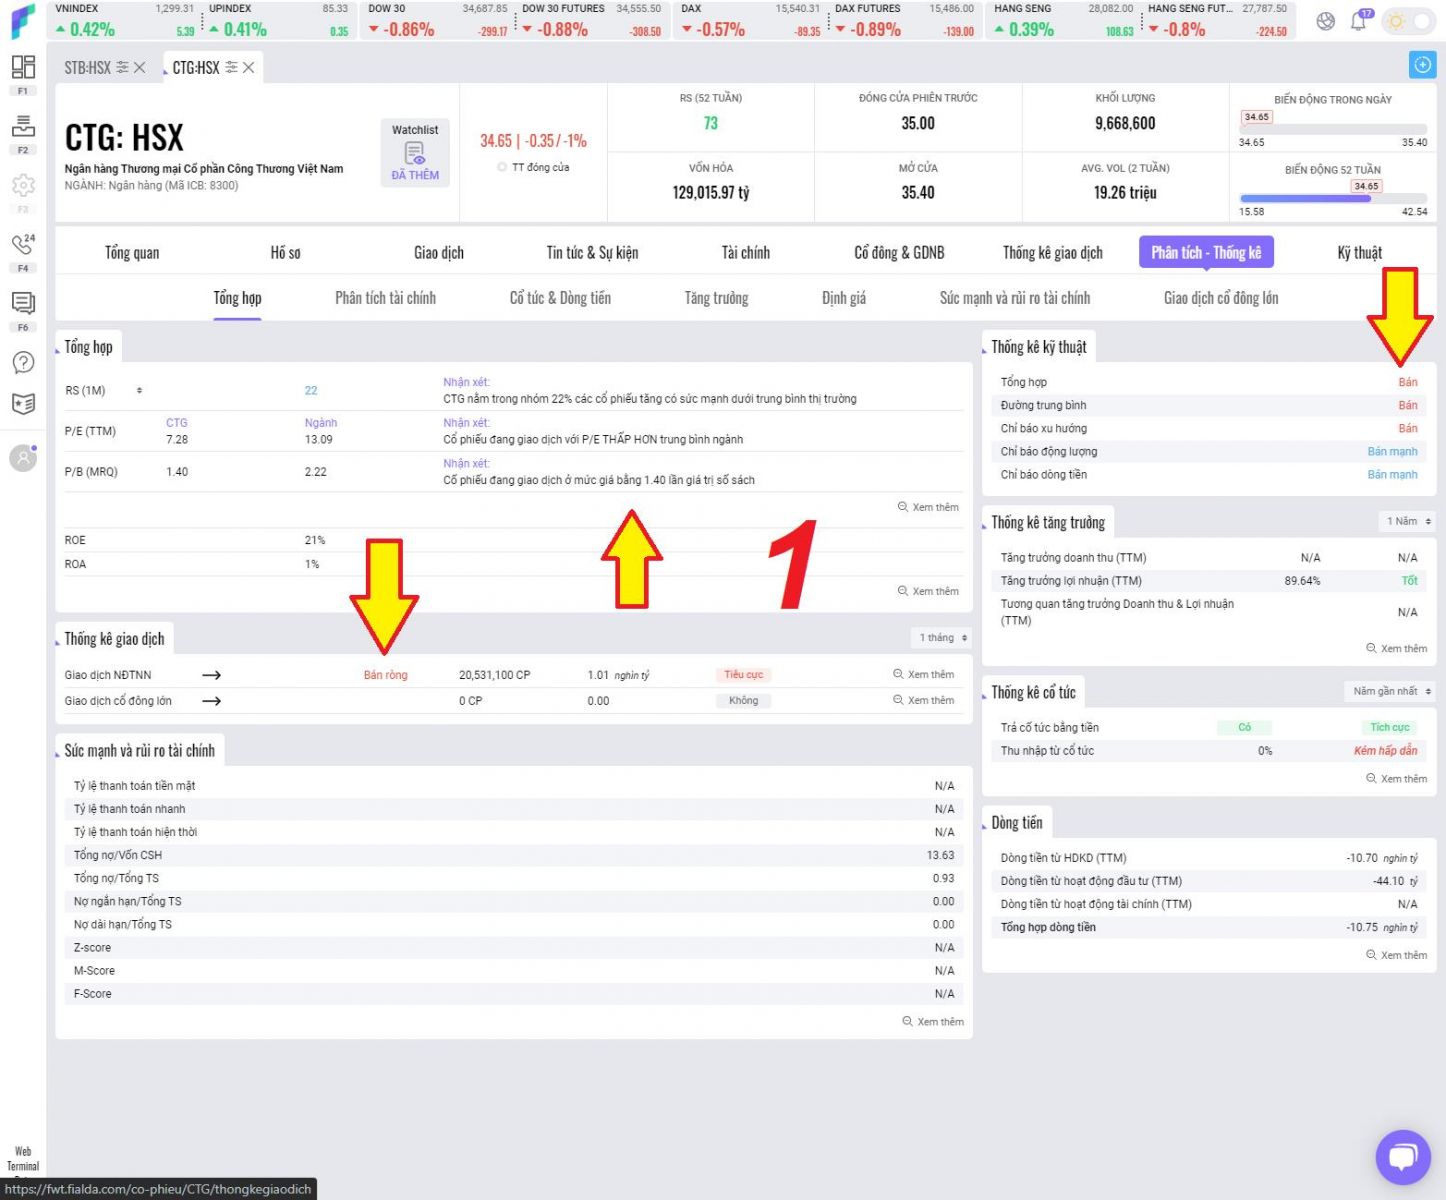Click the Tiêu cực tag

pos(743,675)
